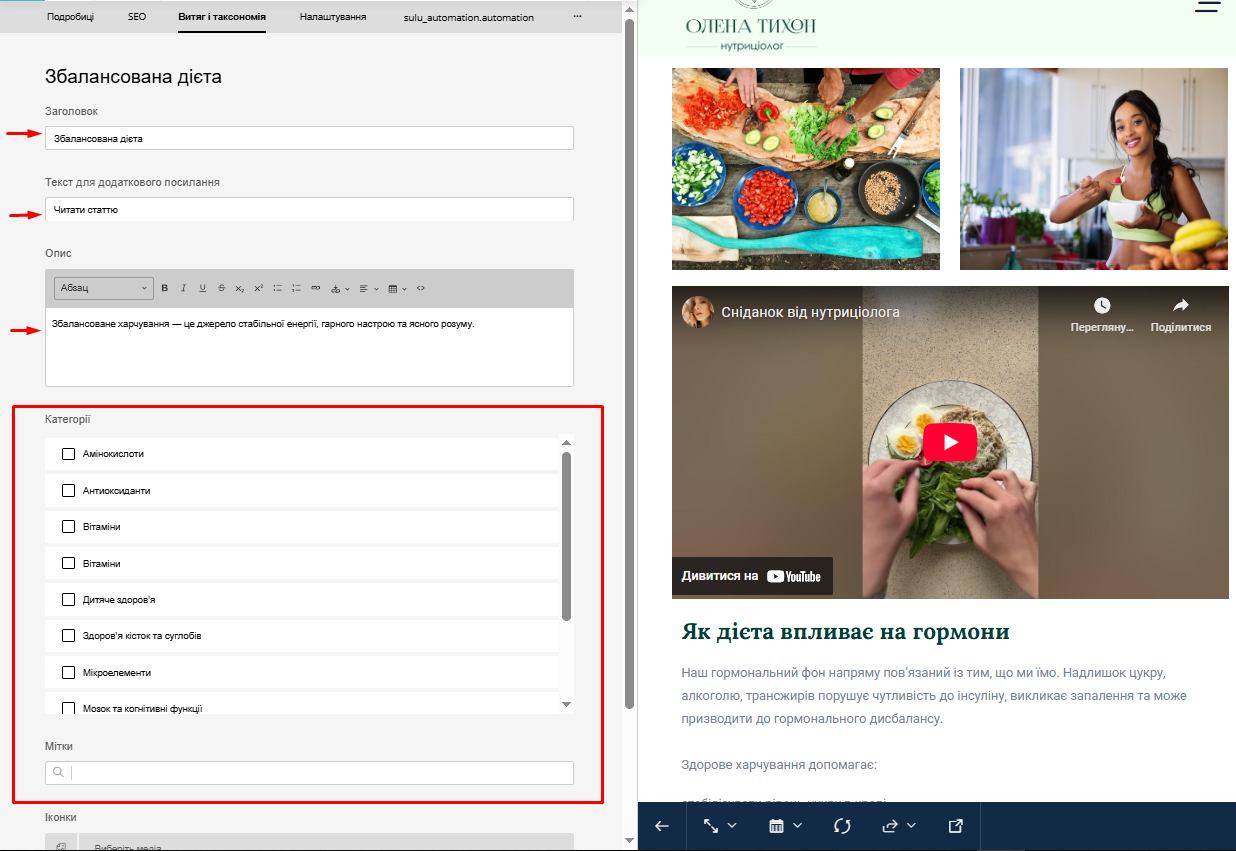This screenshot has width=1236, height=851.
Task: Click the insert link icon
Action: click(x=315, y=288)
